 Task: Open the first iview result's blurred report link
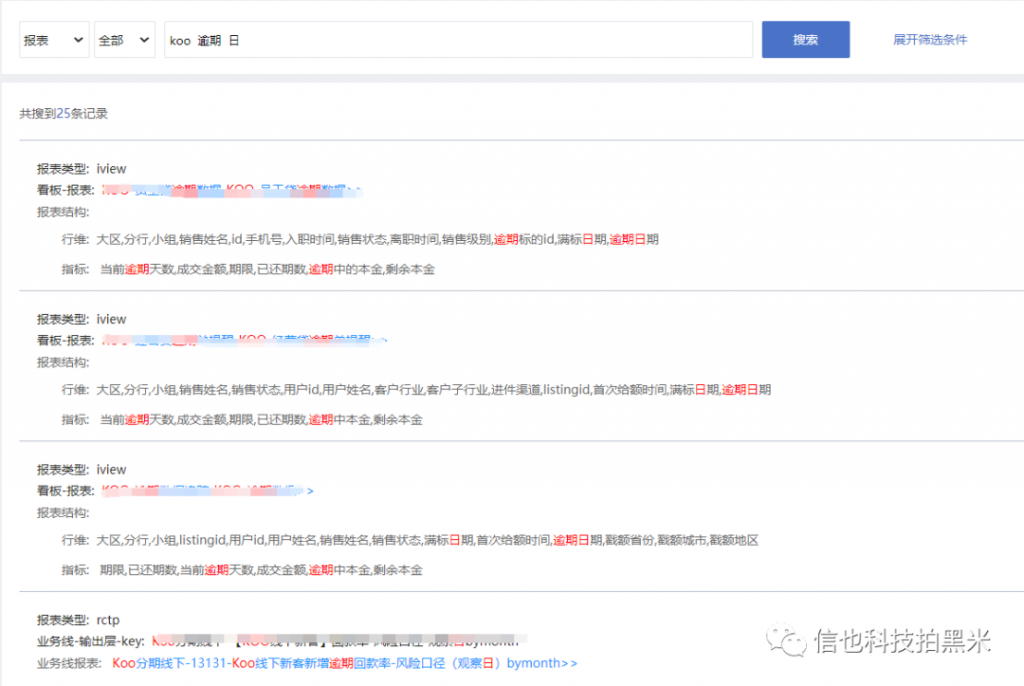[232, 190]
